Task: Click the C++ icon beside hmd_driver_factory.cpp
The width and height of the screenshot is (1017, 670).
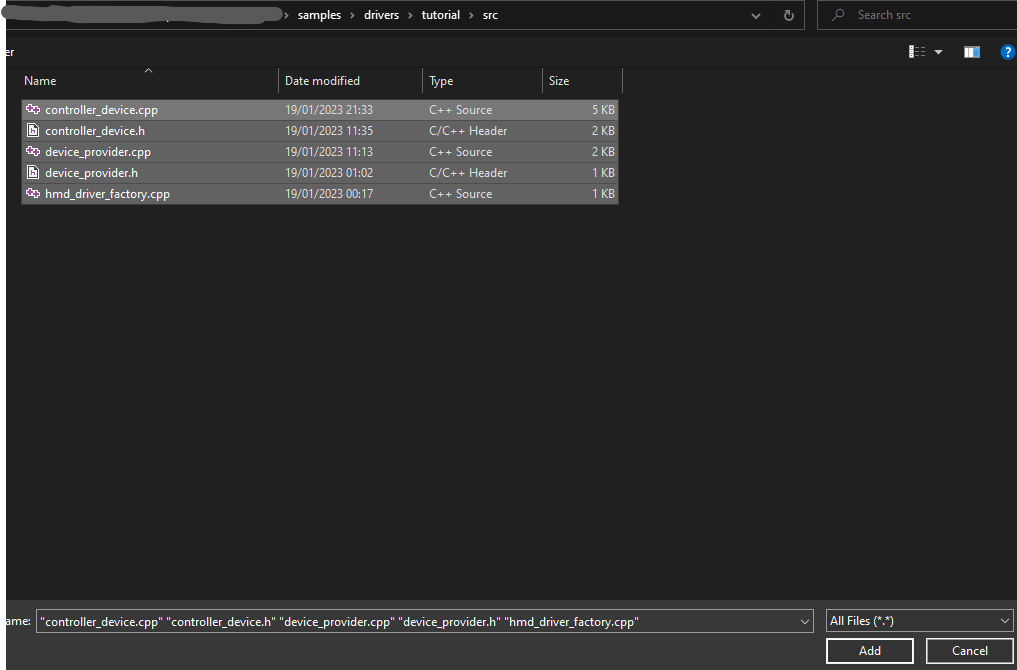Action: pyautogui.click(x=33, y=194)
